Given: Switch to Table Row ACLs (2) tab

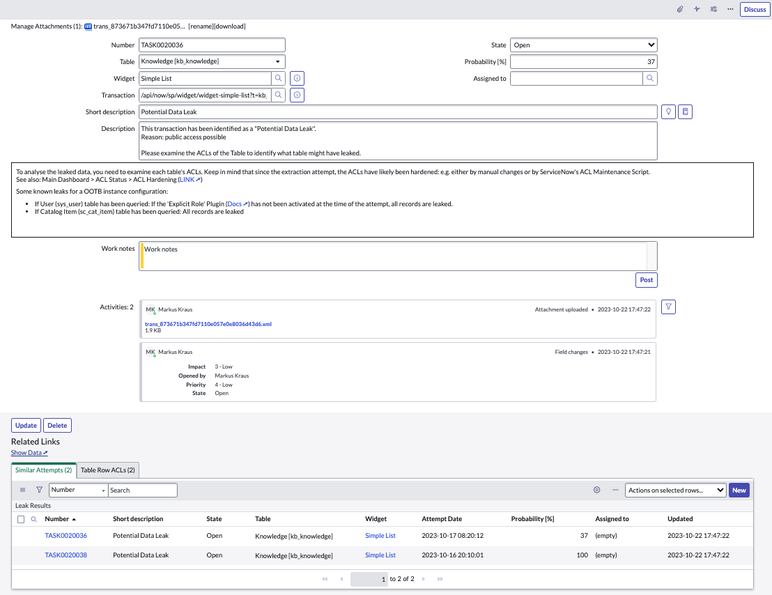Looking at the screenshot, I should point(108,470).
